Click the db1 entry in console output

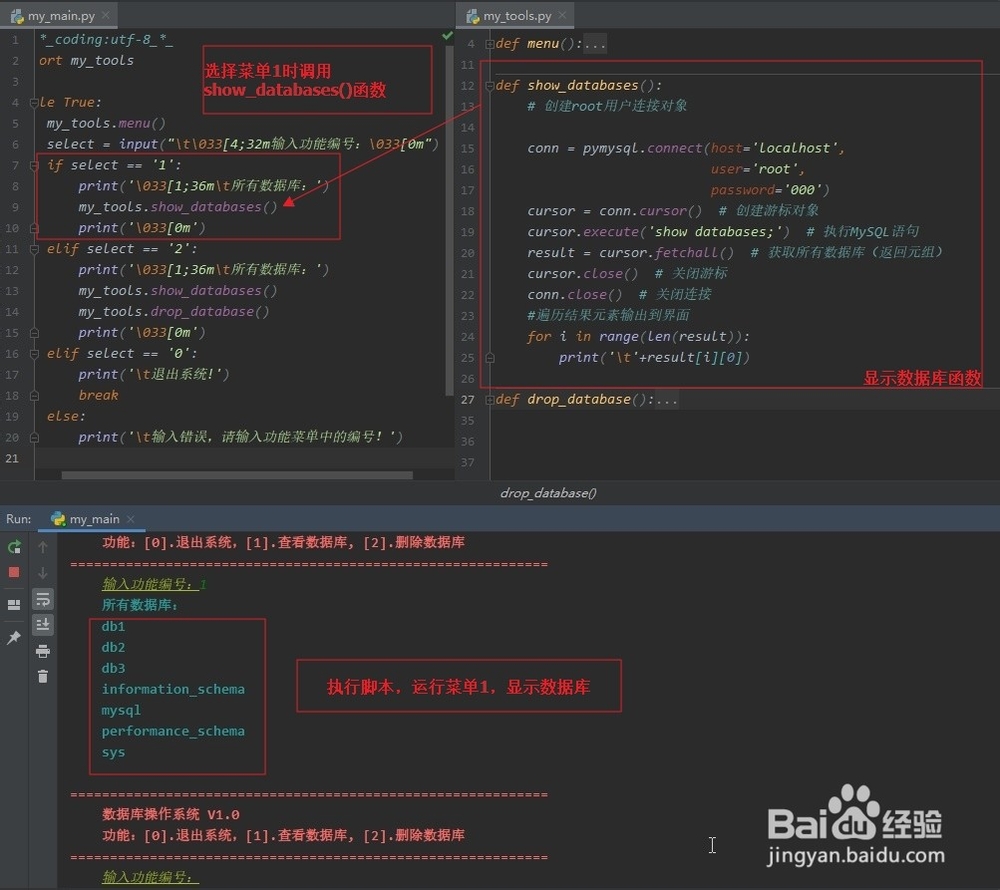point(114,627)
